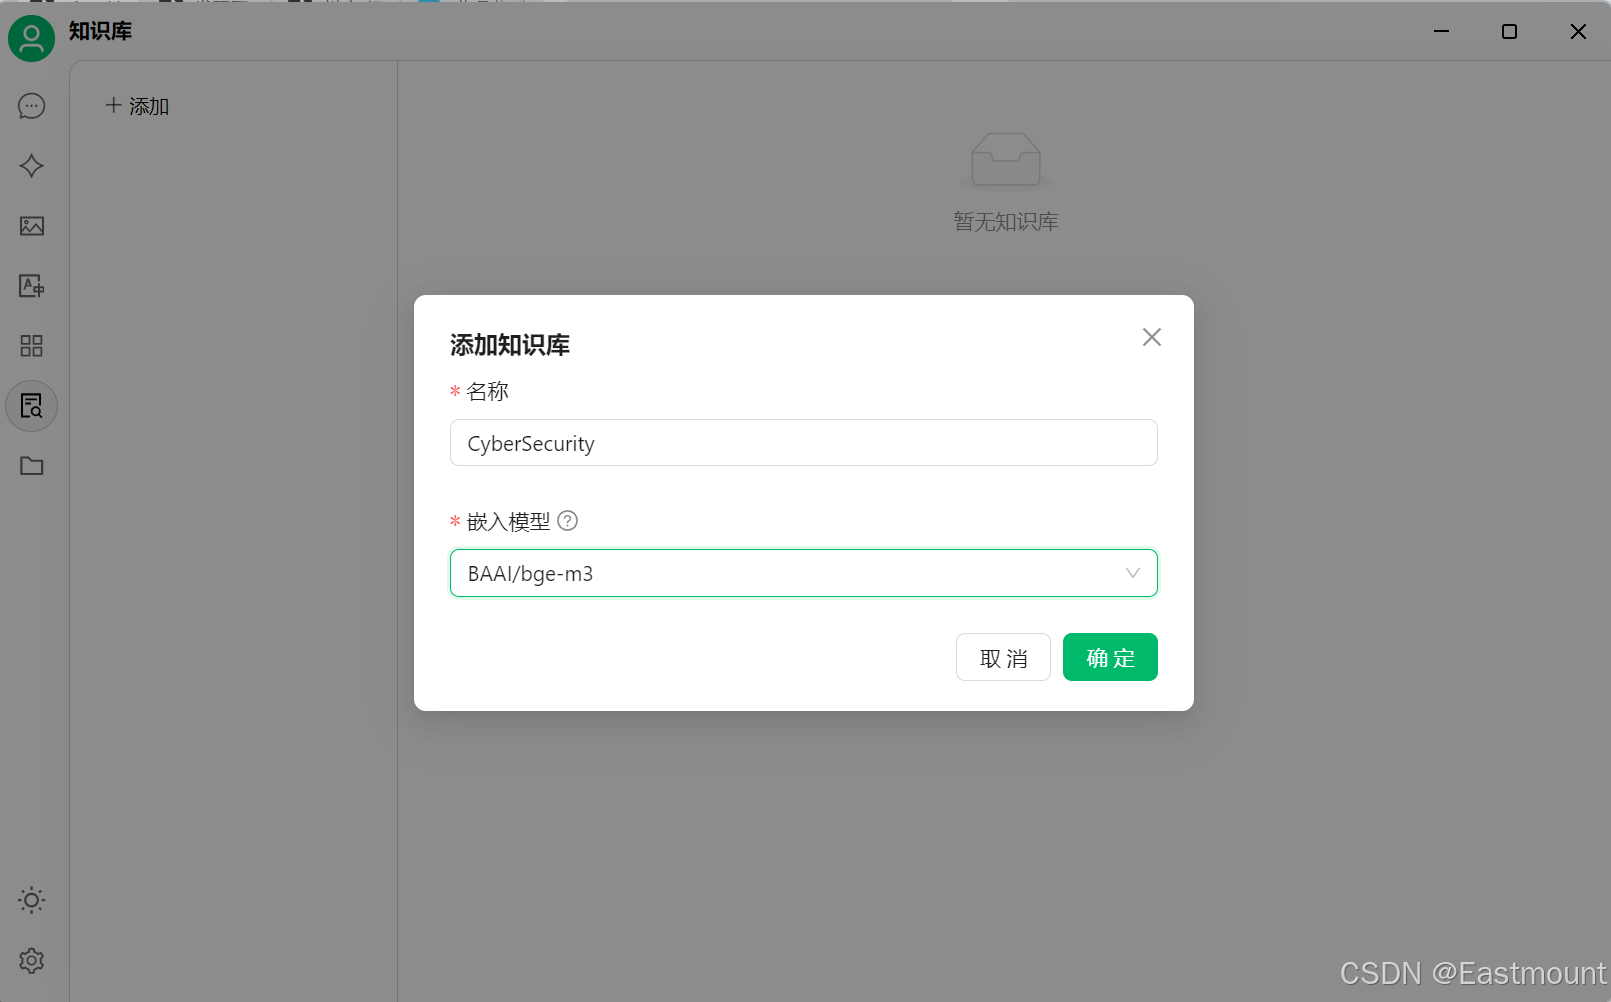Click the dropdown chevron arrow in embedding model
This screenshot has width=1611, height=1002.
1133,573
